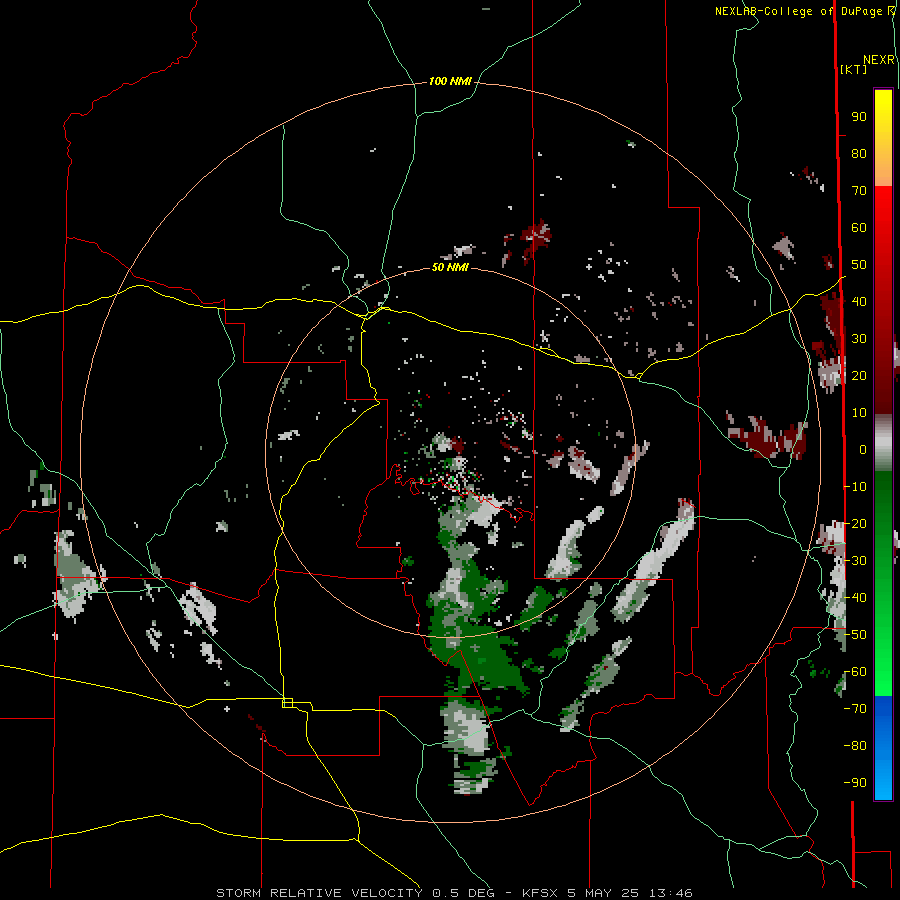The height and width of the screenshot is (900, 900).
Task: Select the "5 MAY 25" date text
Action: point(603,893)
